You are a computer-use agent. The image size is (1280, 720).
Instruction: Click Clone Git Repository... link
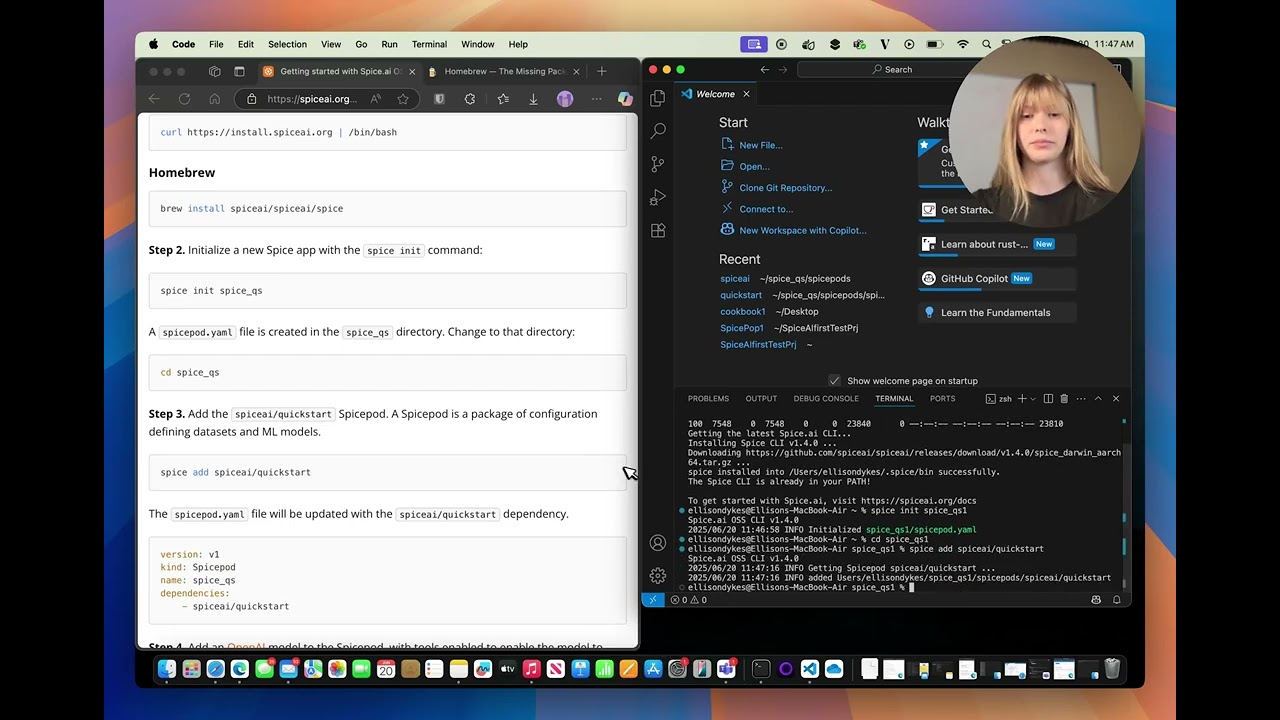785,188
